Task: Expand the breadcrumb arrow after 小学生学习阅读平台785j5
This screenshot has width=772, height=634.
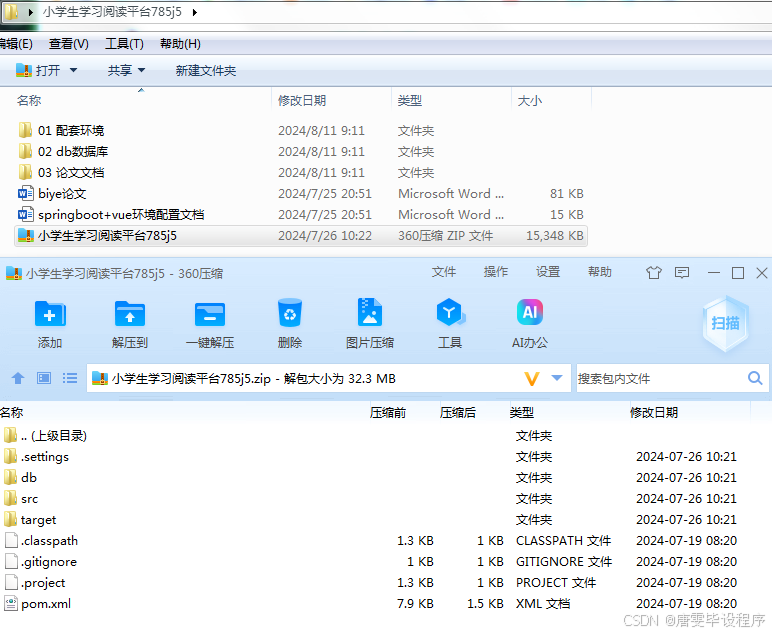Action: 194,12
